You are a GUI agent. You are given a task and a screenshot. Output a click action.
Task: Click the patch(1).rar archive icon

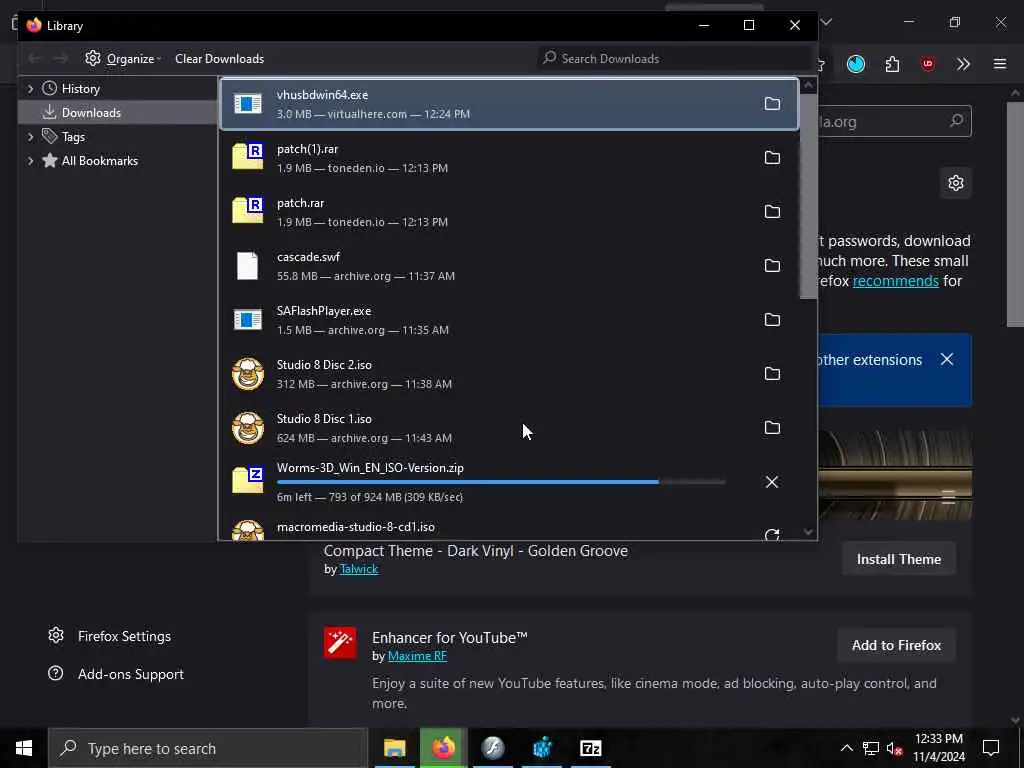(x=248, y=157)
